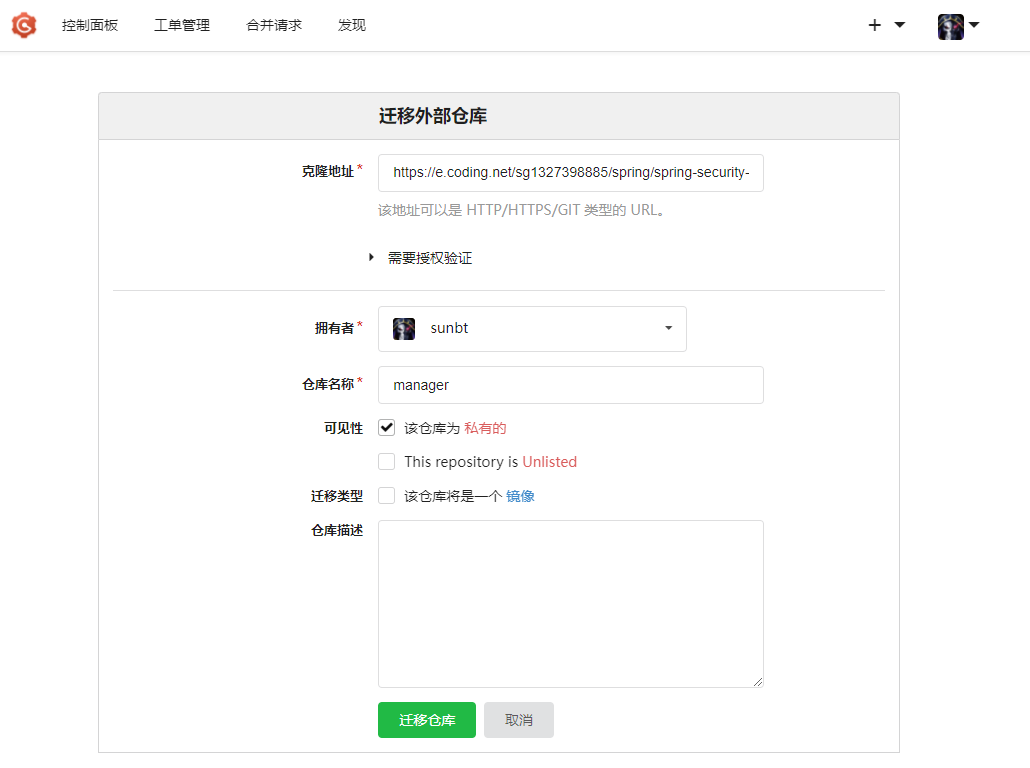Click the sunbt avatar inside owner selector

point(403,328)
